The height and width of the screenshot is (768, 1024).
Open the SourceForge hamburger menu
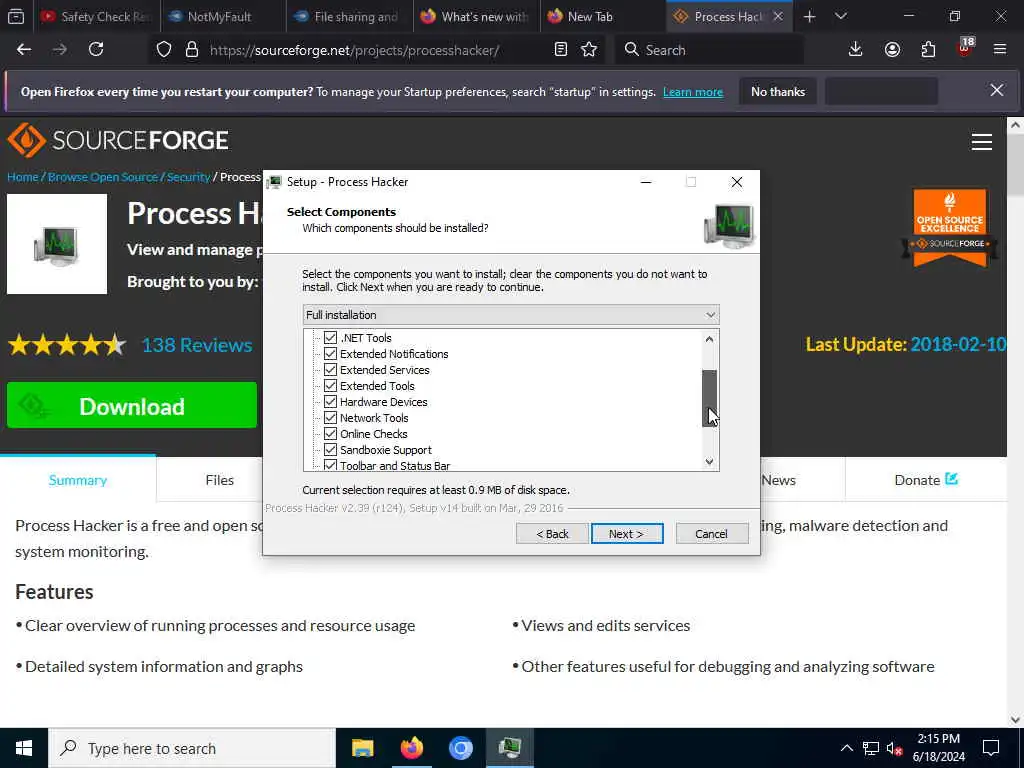(x=982, y=142)
